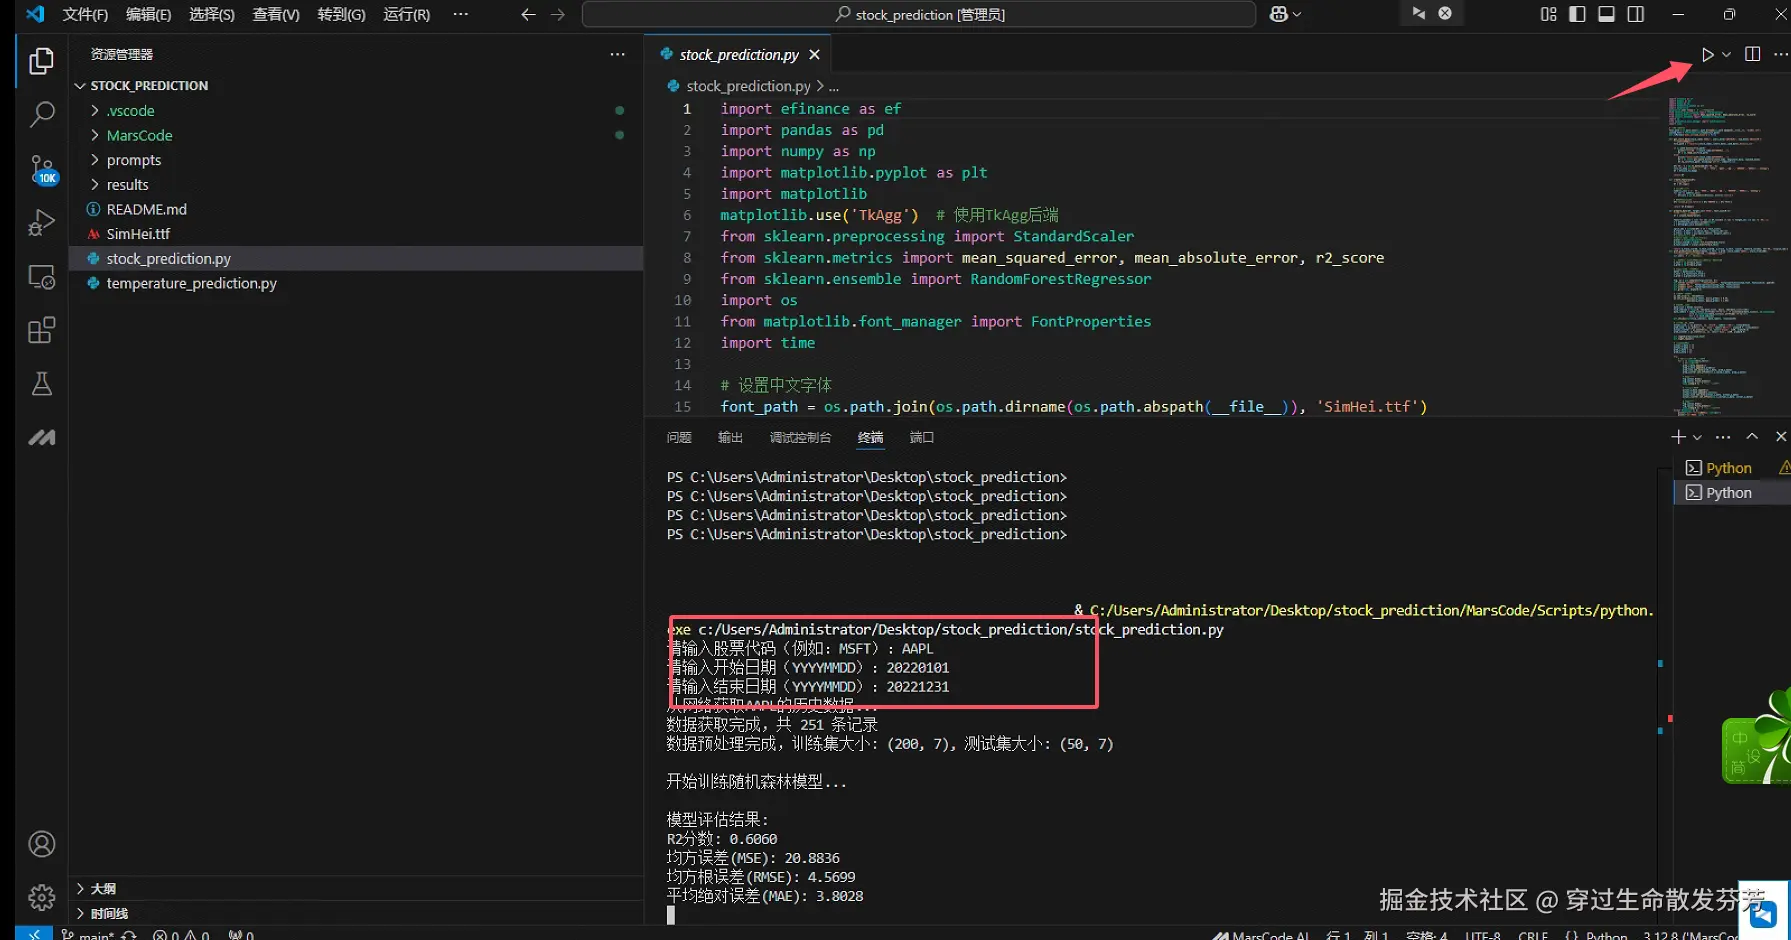Open the 编辑(E) menu
The height and width of the screenshot is (940, 1791).
(148, 14)
